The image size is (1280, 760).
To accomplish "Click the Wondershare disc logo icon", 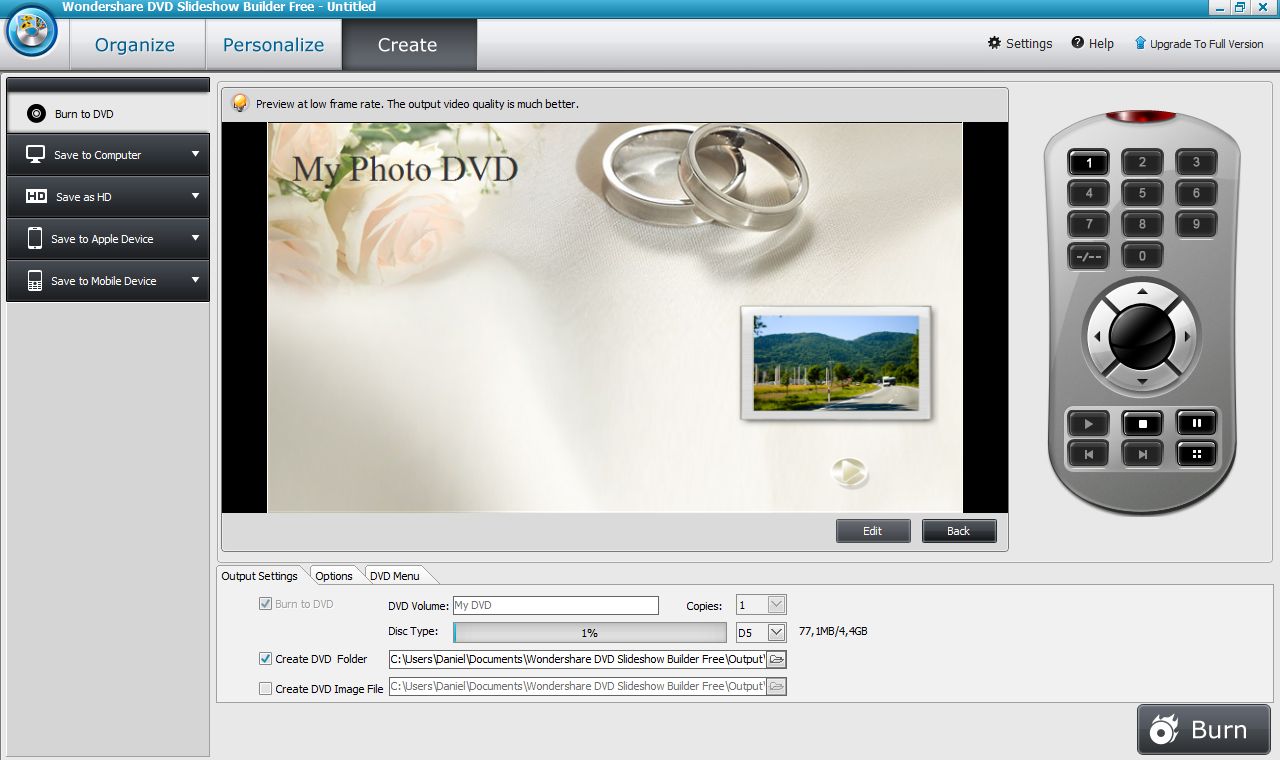I will pos(31,31).
